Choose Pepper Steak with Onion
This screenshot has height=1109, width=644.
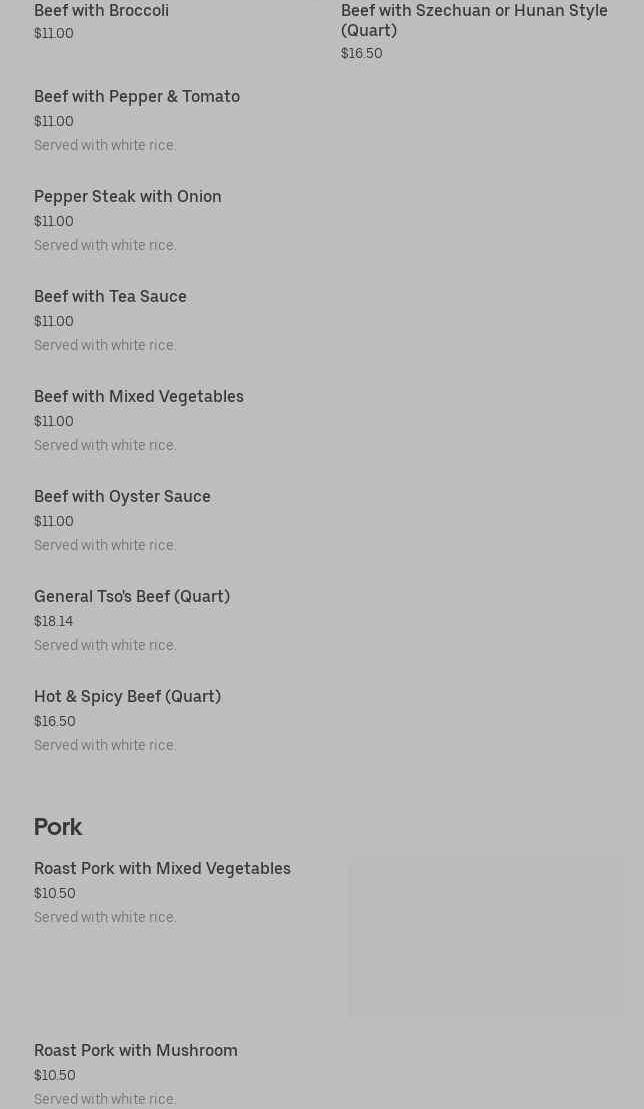[128, 197]
